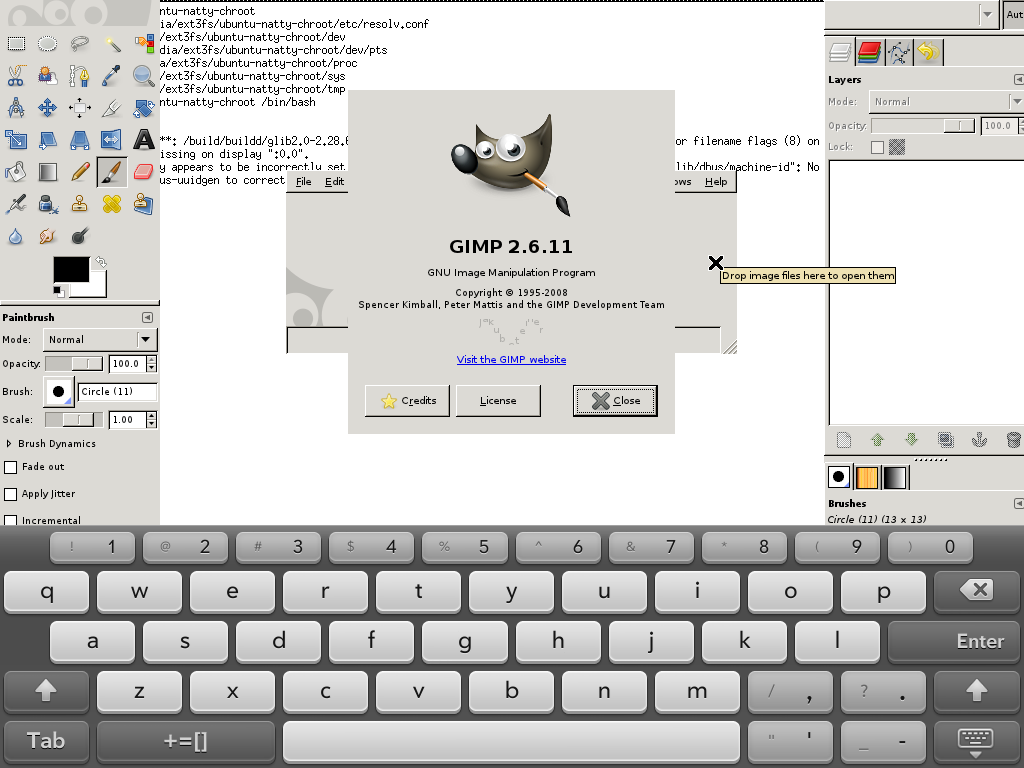Choose the Blend gradient tool

coord(48,172)
